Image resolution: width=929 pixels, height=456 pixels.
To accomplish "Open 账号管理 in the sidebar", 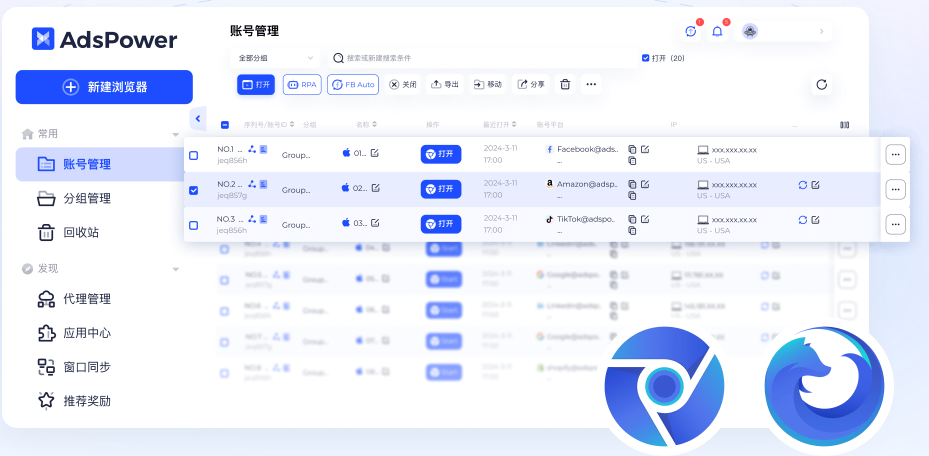I will tap(100, 164).
